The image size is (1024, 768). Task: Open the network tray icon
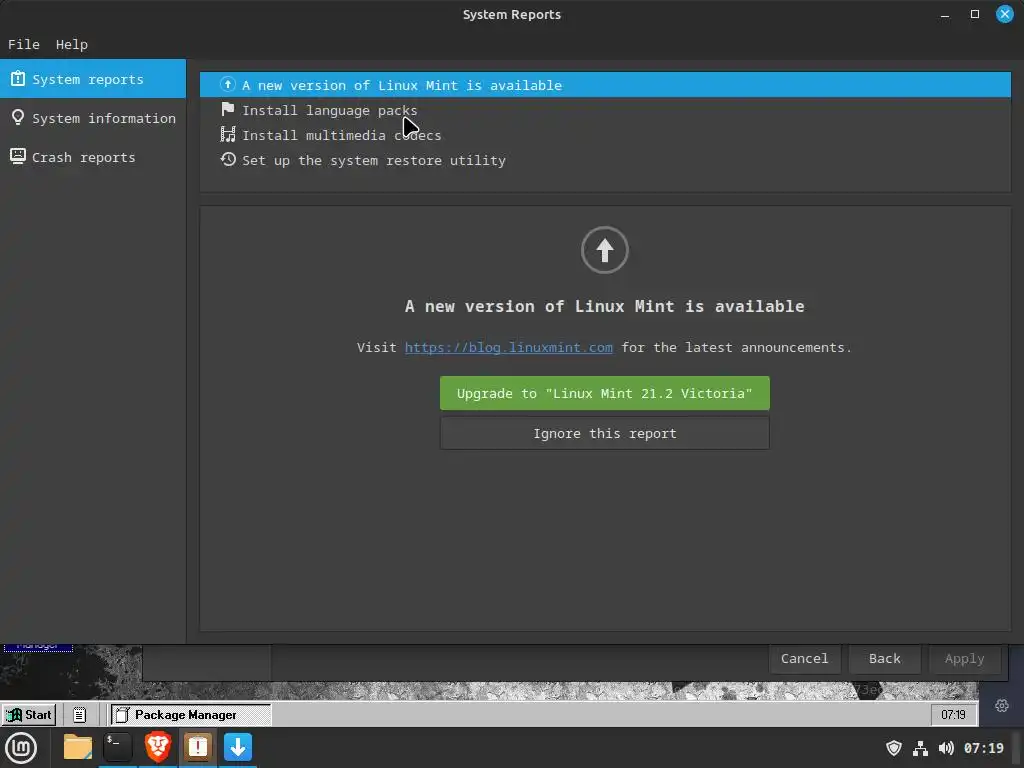920,748
